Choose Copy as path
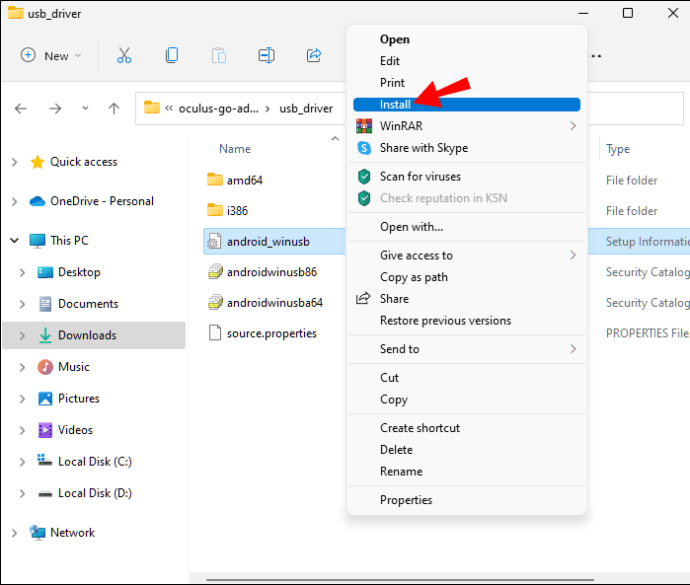 coord(466,277)
